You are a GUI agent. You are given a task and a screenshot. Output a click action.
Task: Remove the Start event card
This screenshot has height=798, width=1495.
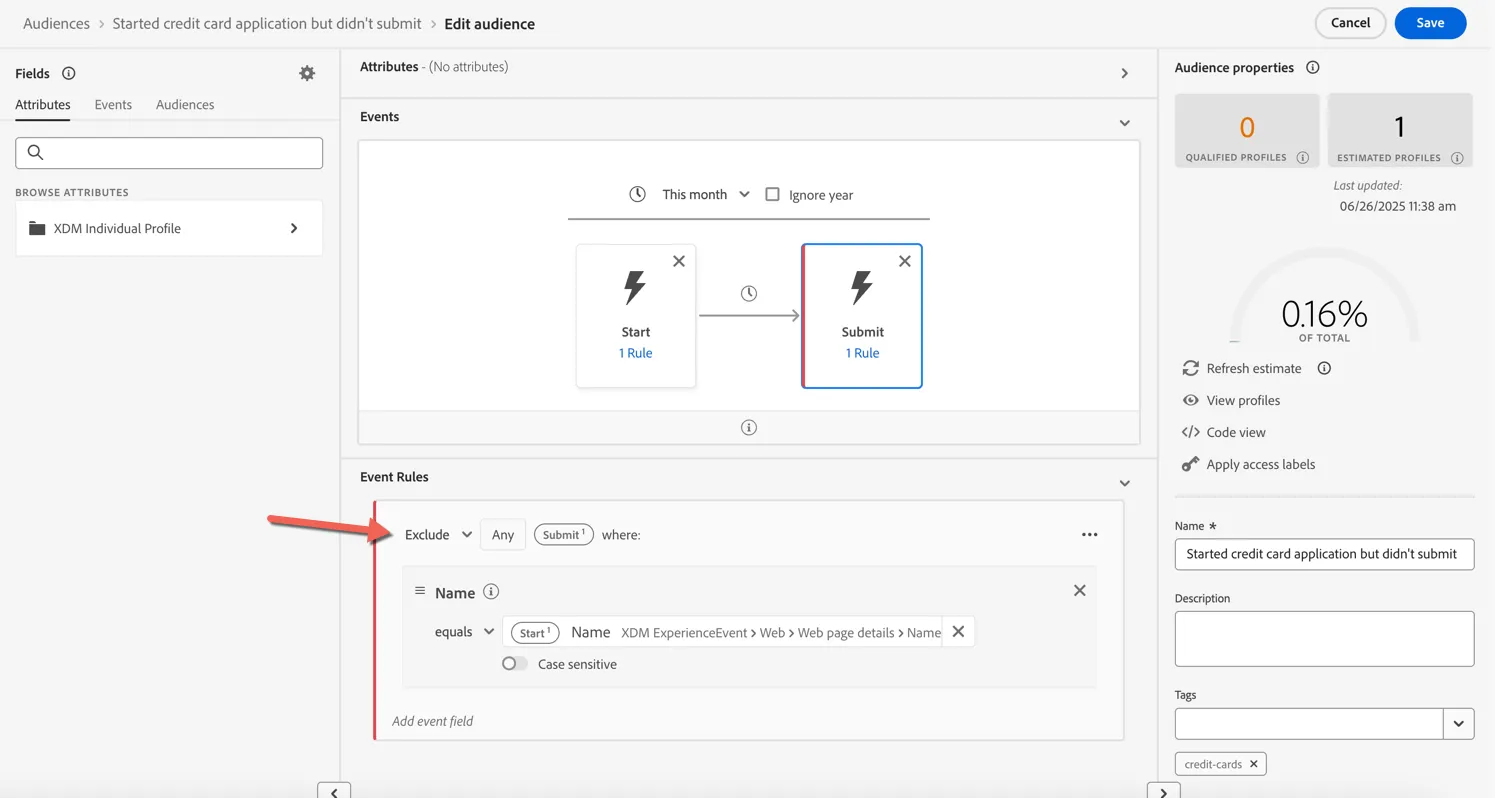tap(679, 261)
